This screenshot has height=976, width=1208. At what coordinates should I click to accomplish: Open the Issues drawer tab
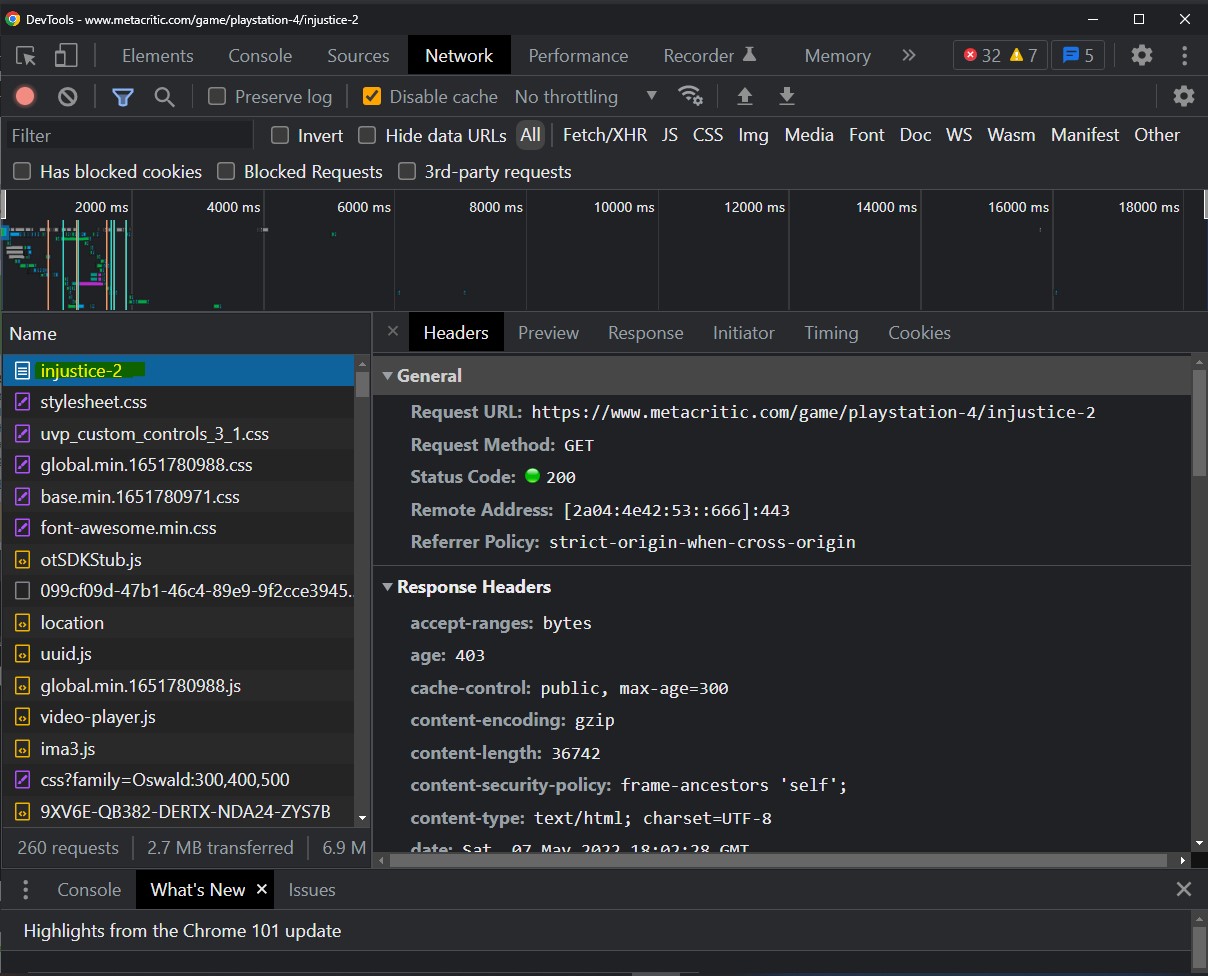click(x=312, y=890)
